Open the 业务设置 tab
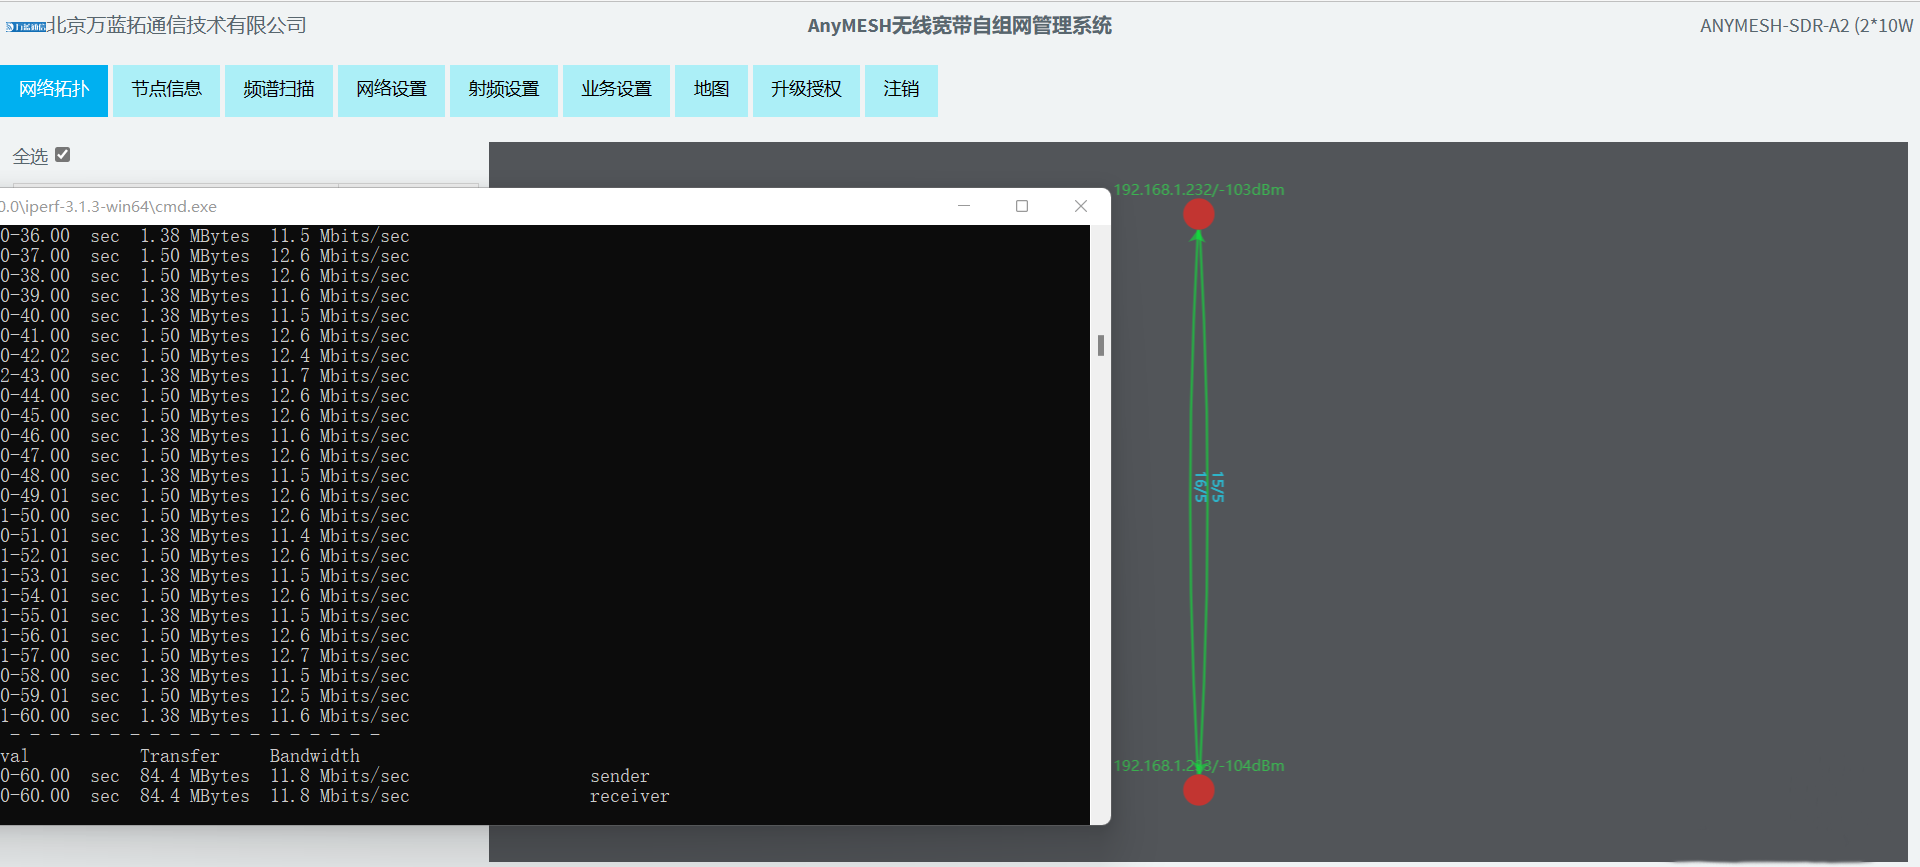Image resolution: width=1920 pixels, height=867 pixels. point(616,90)
